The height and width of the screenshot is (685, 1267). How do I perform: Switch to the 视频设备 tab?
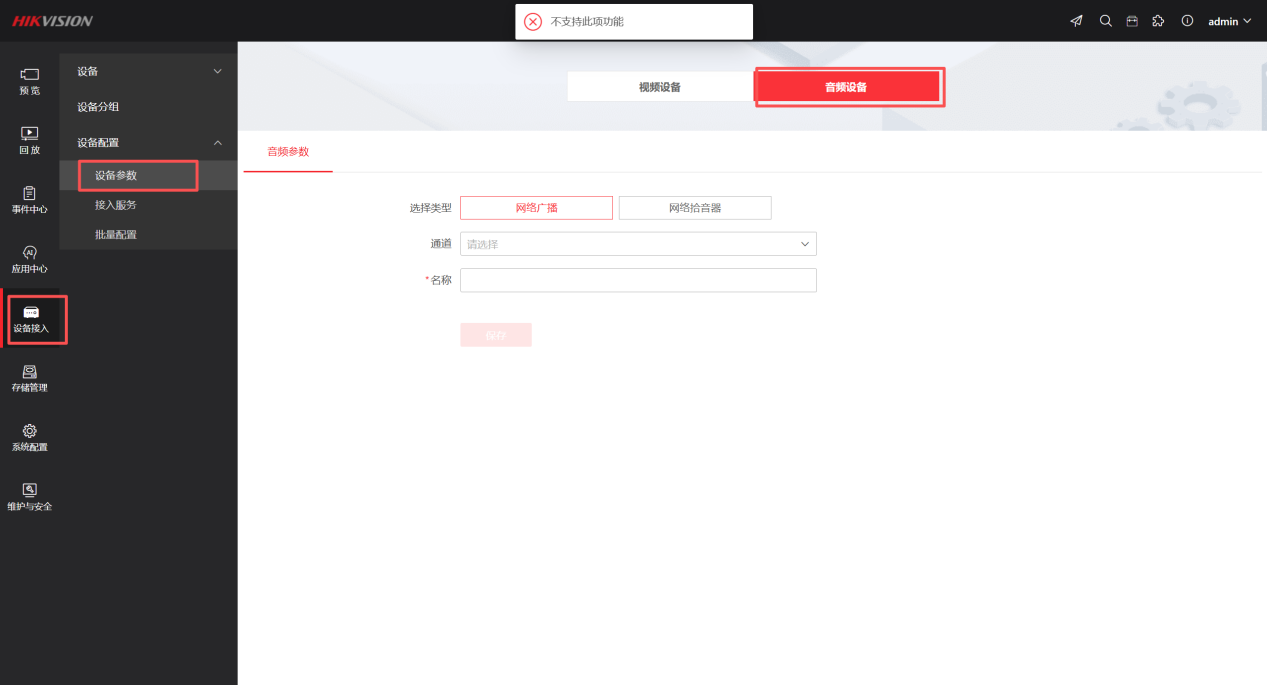(660, 87)
